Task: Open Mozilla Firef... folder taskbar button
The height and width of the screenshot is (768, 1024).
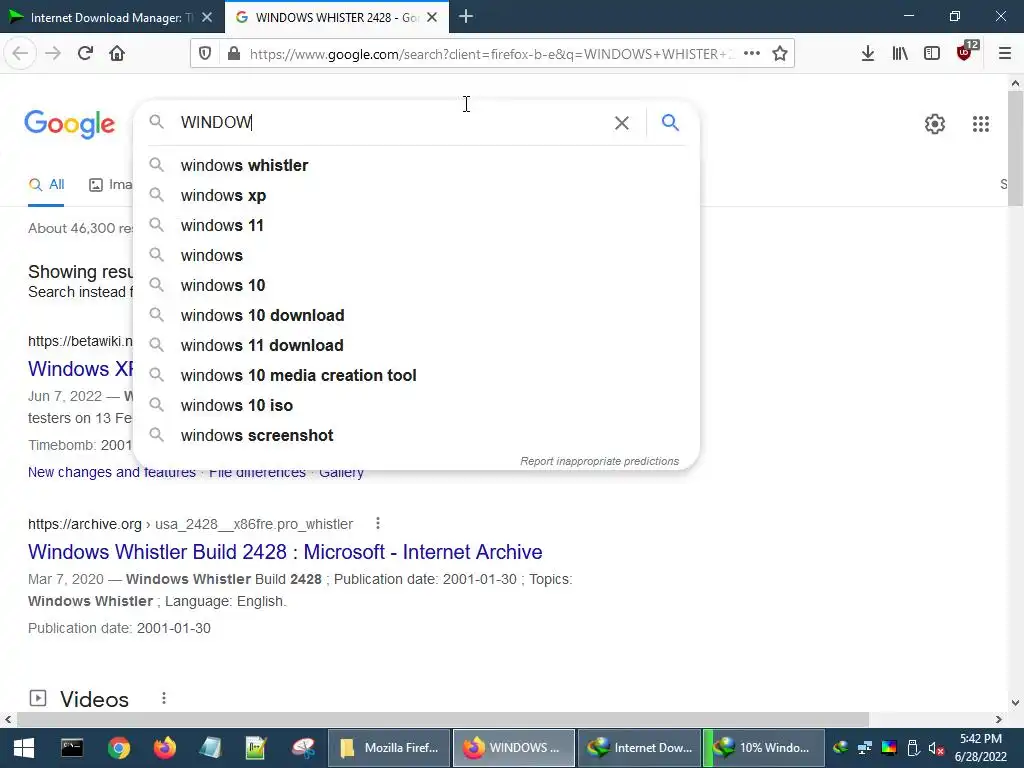Action: point(389,748)
